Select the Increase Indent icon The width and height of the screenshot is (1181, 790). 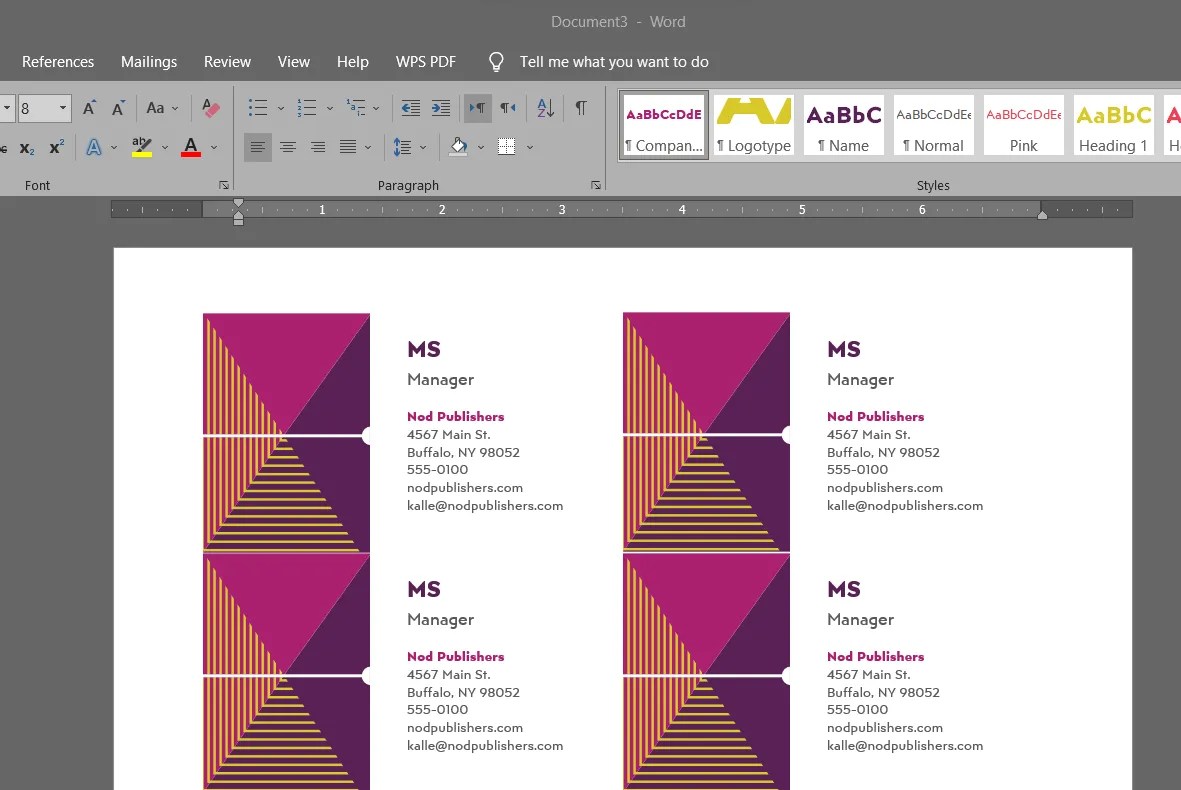440,107
